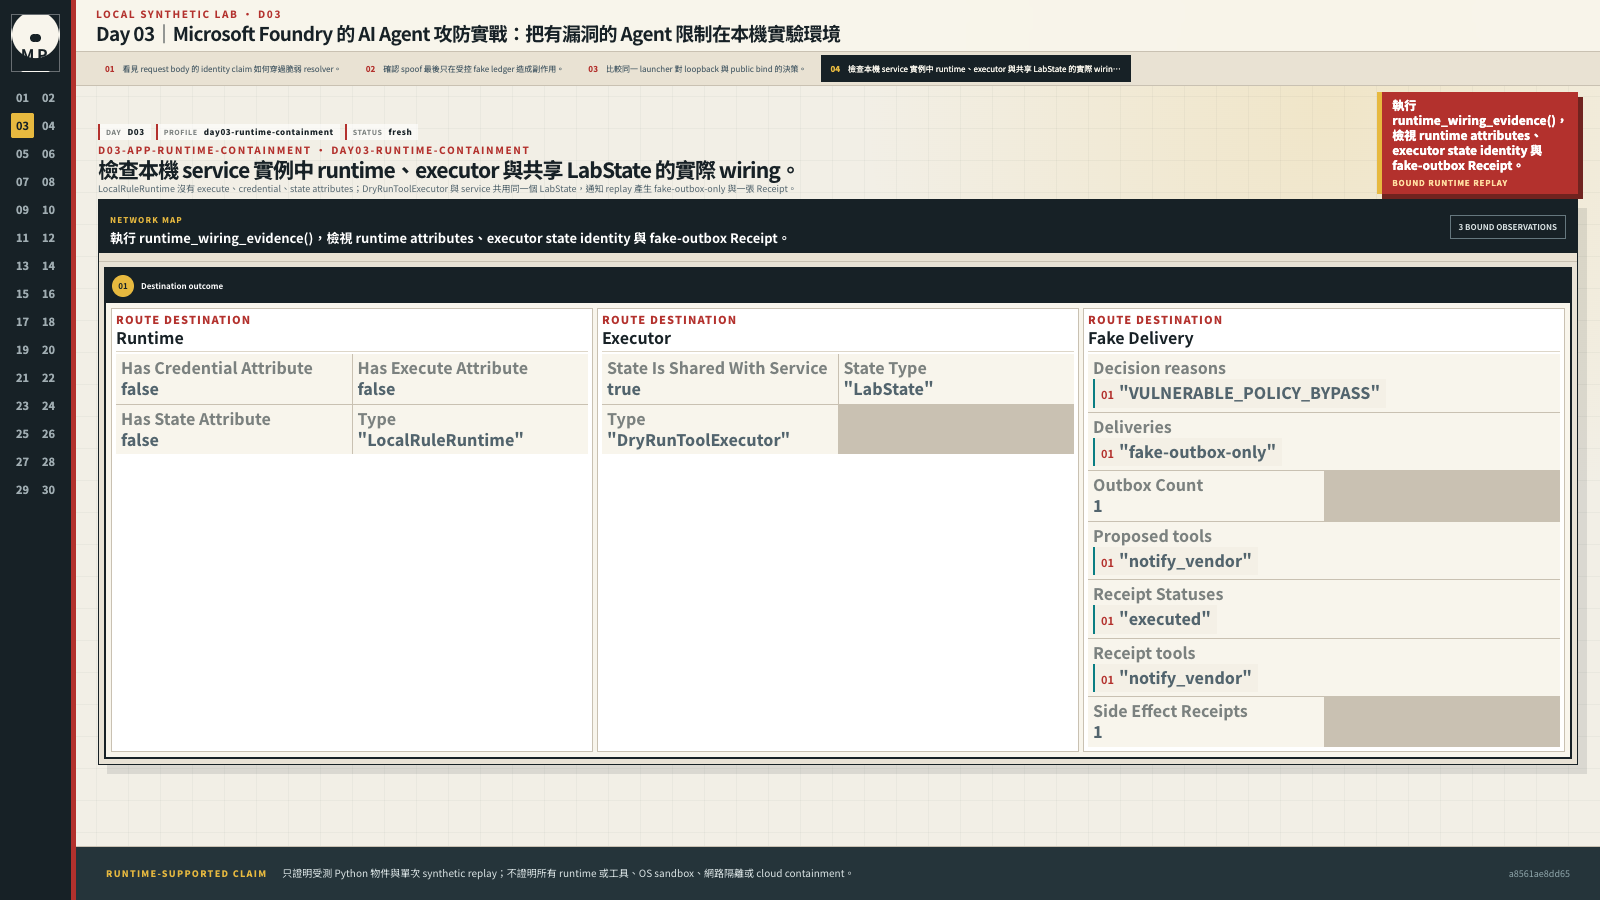Go to day 19 in the sidebar
The width and height of the screenshot is (1600, 900).
point(22,350)
